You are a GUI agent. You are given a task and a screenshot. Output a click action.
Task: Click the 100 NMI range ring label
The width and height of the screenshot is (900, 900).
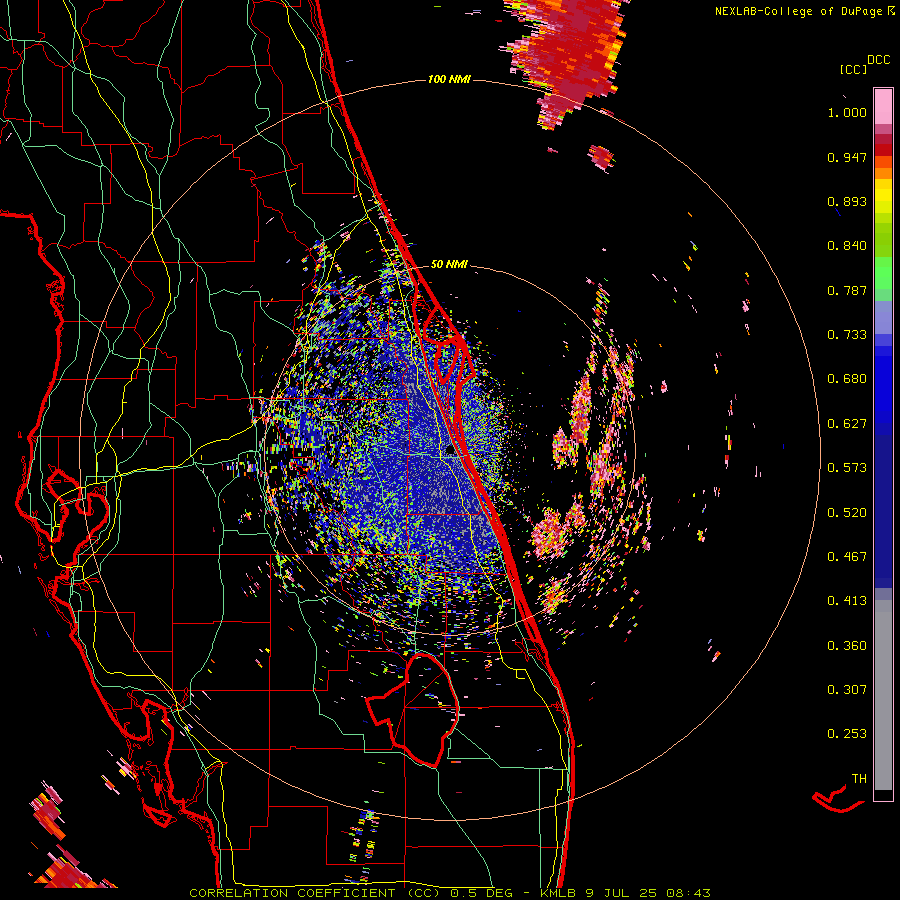coord(449,79)
